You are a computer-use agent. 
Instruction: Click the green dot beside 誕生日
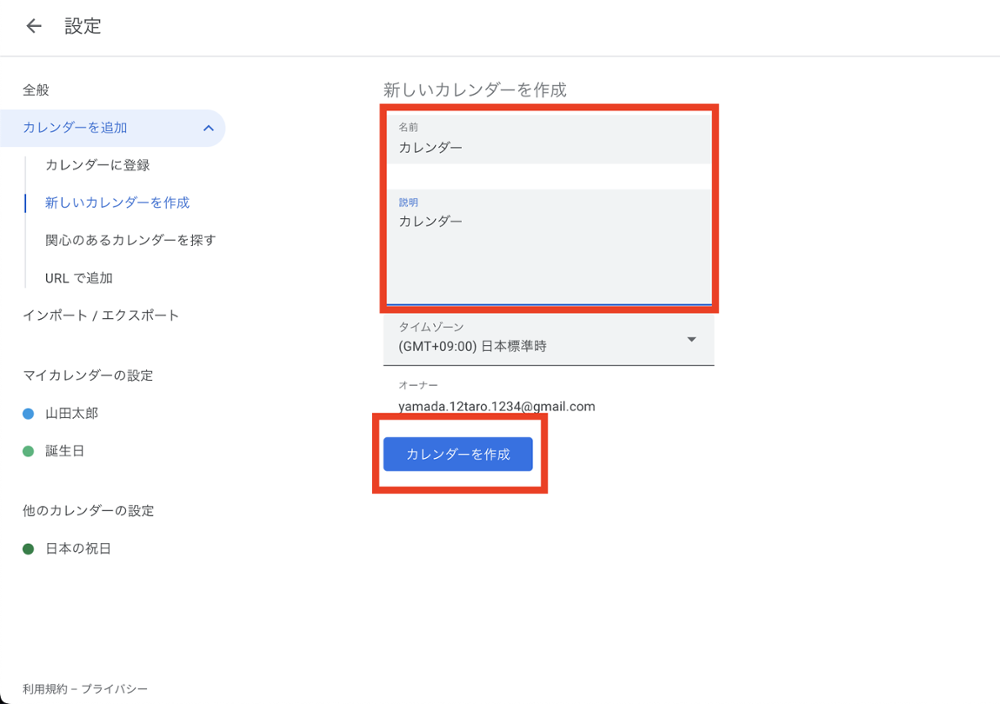click(28, 452)
